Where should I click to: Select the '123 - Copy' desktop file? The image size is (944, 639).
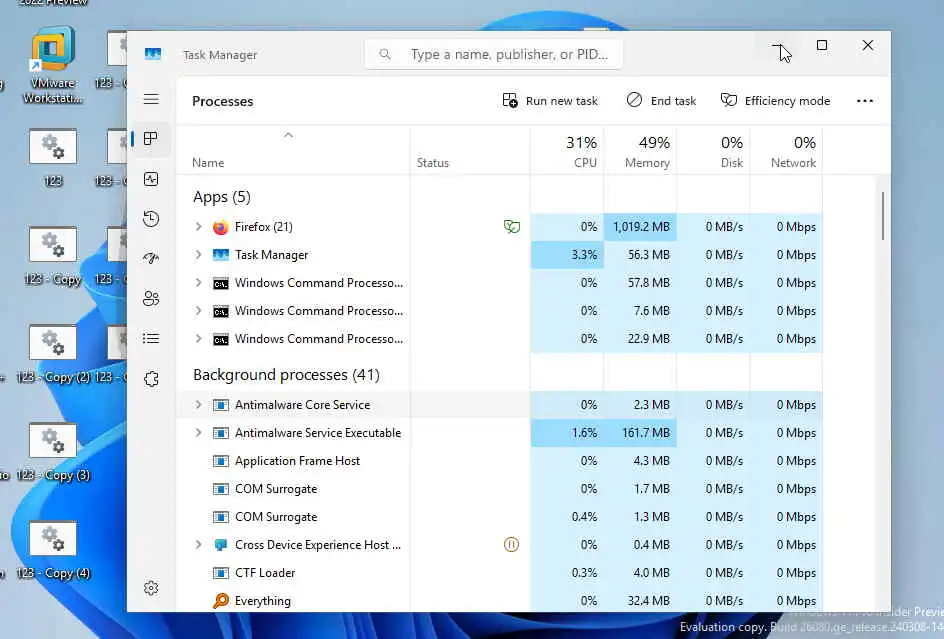tap(53, 255)
